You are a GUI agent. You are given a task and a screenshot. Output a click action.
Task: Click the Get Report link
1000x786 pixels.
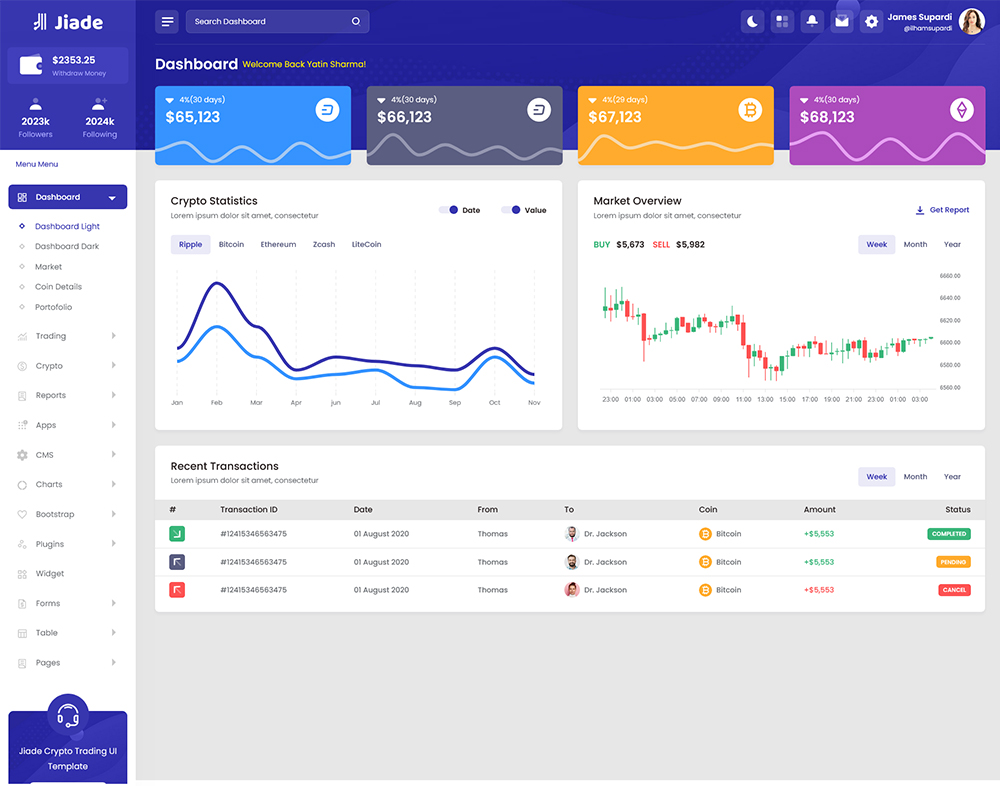coord(942,210)
